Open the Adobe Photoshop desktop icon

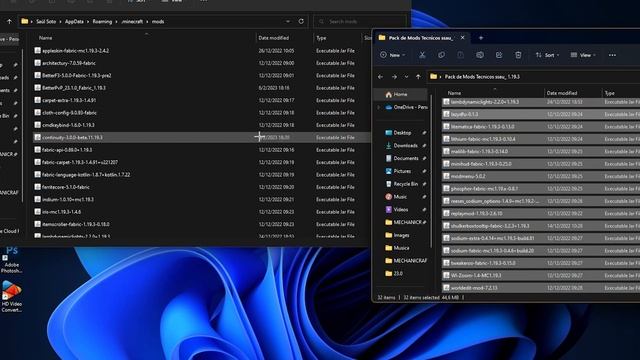pos(11,260)
